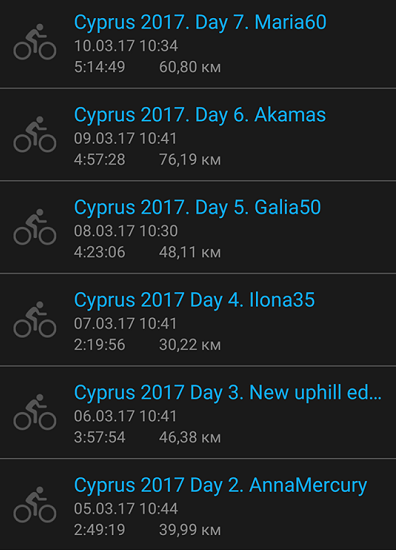Select bike icon for Day 5 Galia50 ride
Image resolution: width=396 pixels, height=550 pixels.
click(35, 227)
